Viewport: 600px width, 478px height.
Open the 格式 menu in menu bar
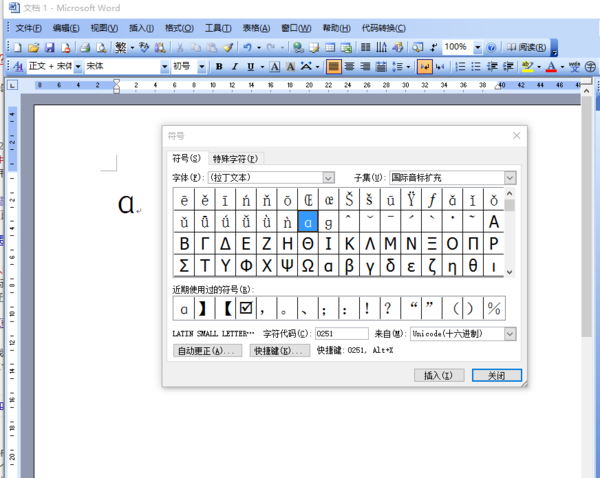click(179, 28)
